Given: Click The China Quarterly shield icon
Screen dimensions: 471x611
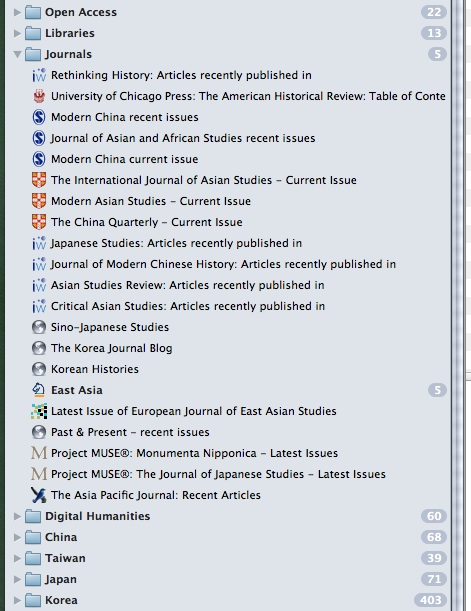Looking at the screenshot, I should tap(39, 222).
